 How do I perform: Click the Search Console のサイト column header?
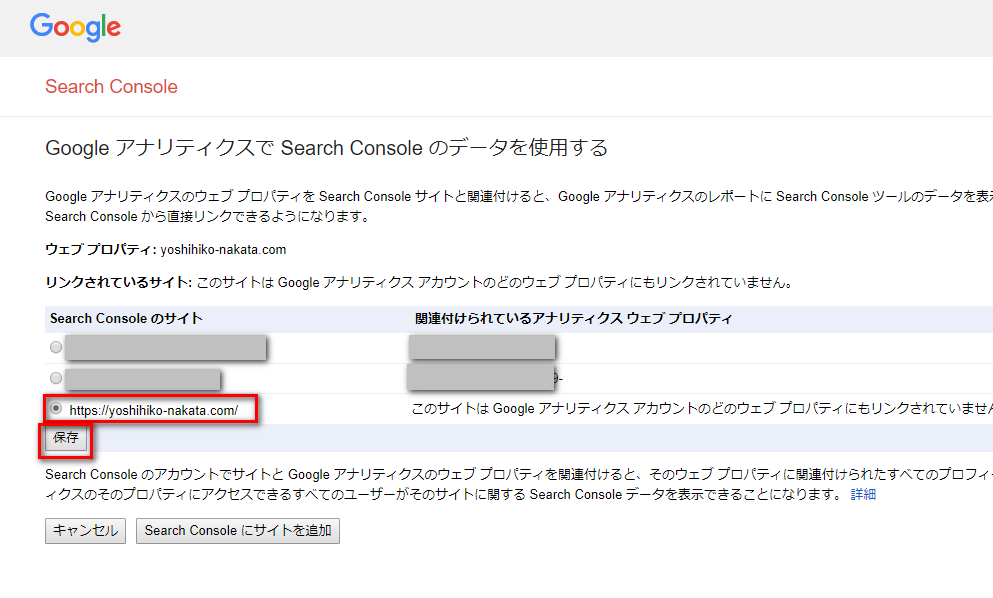pos(126,319)
